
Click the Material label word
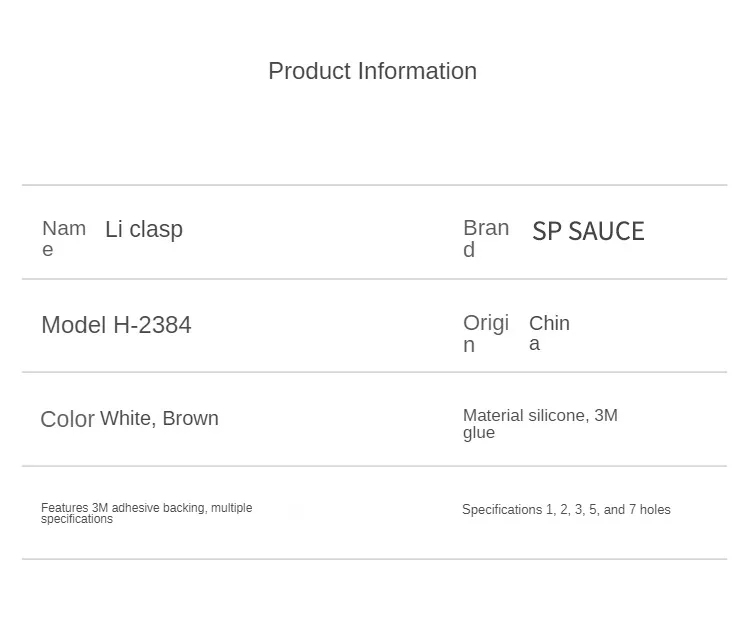(493, 415)
